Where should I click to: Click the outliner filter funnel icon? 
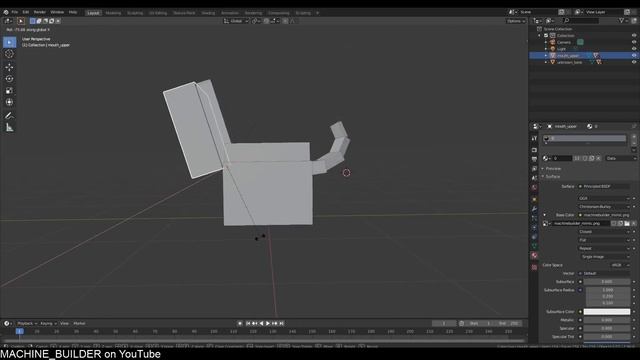coord(621,20)
